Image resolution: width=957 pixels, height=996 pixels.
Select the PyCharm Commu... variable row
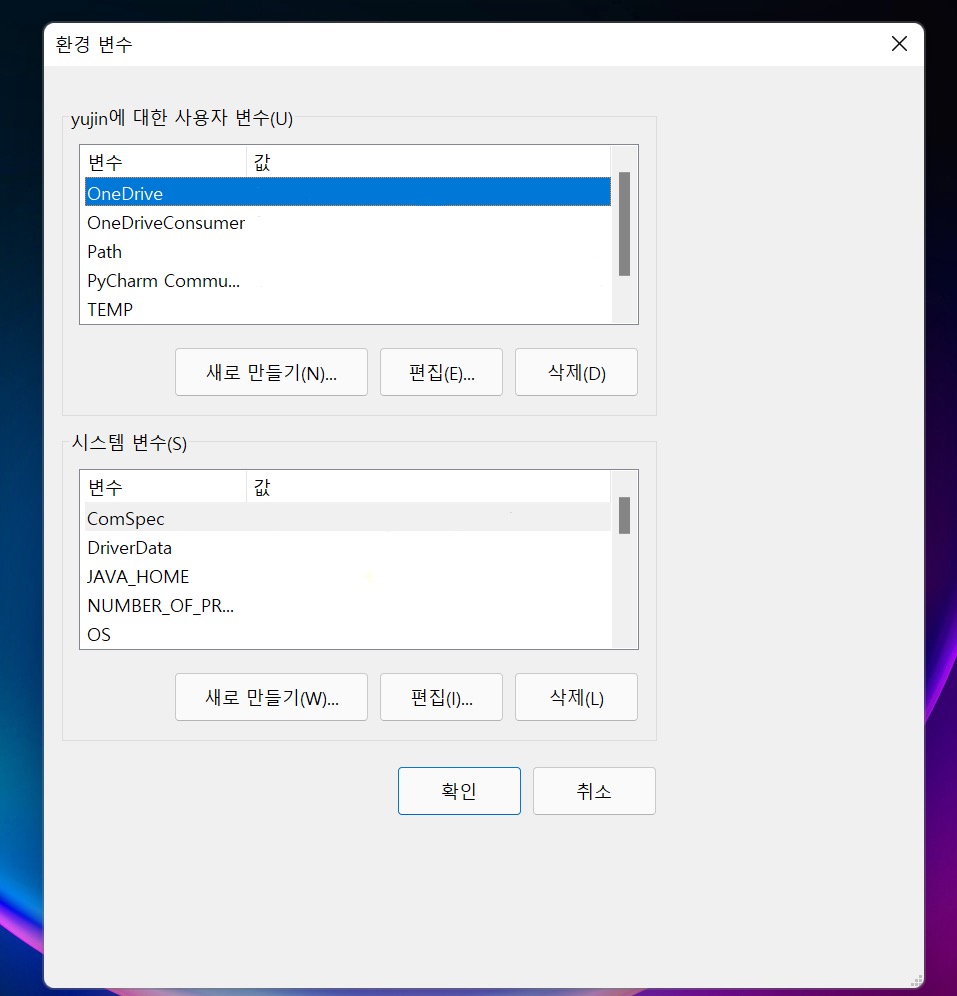[x=347, y=280]
